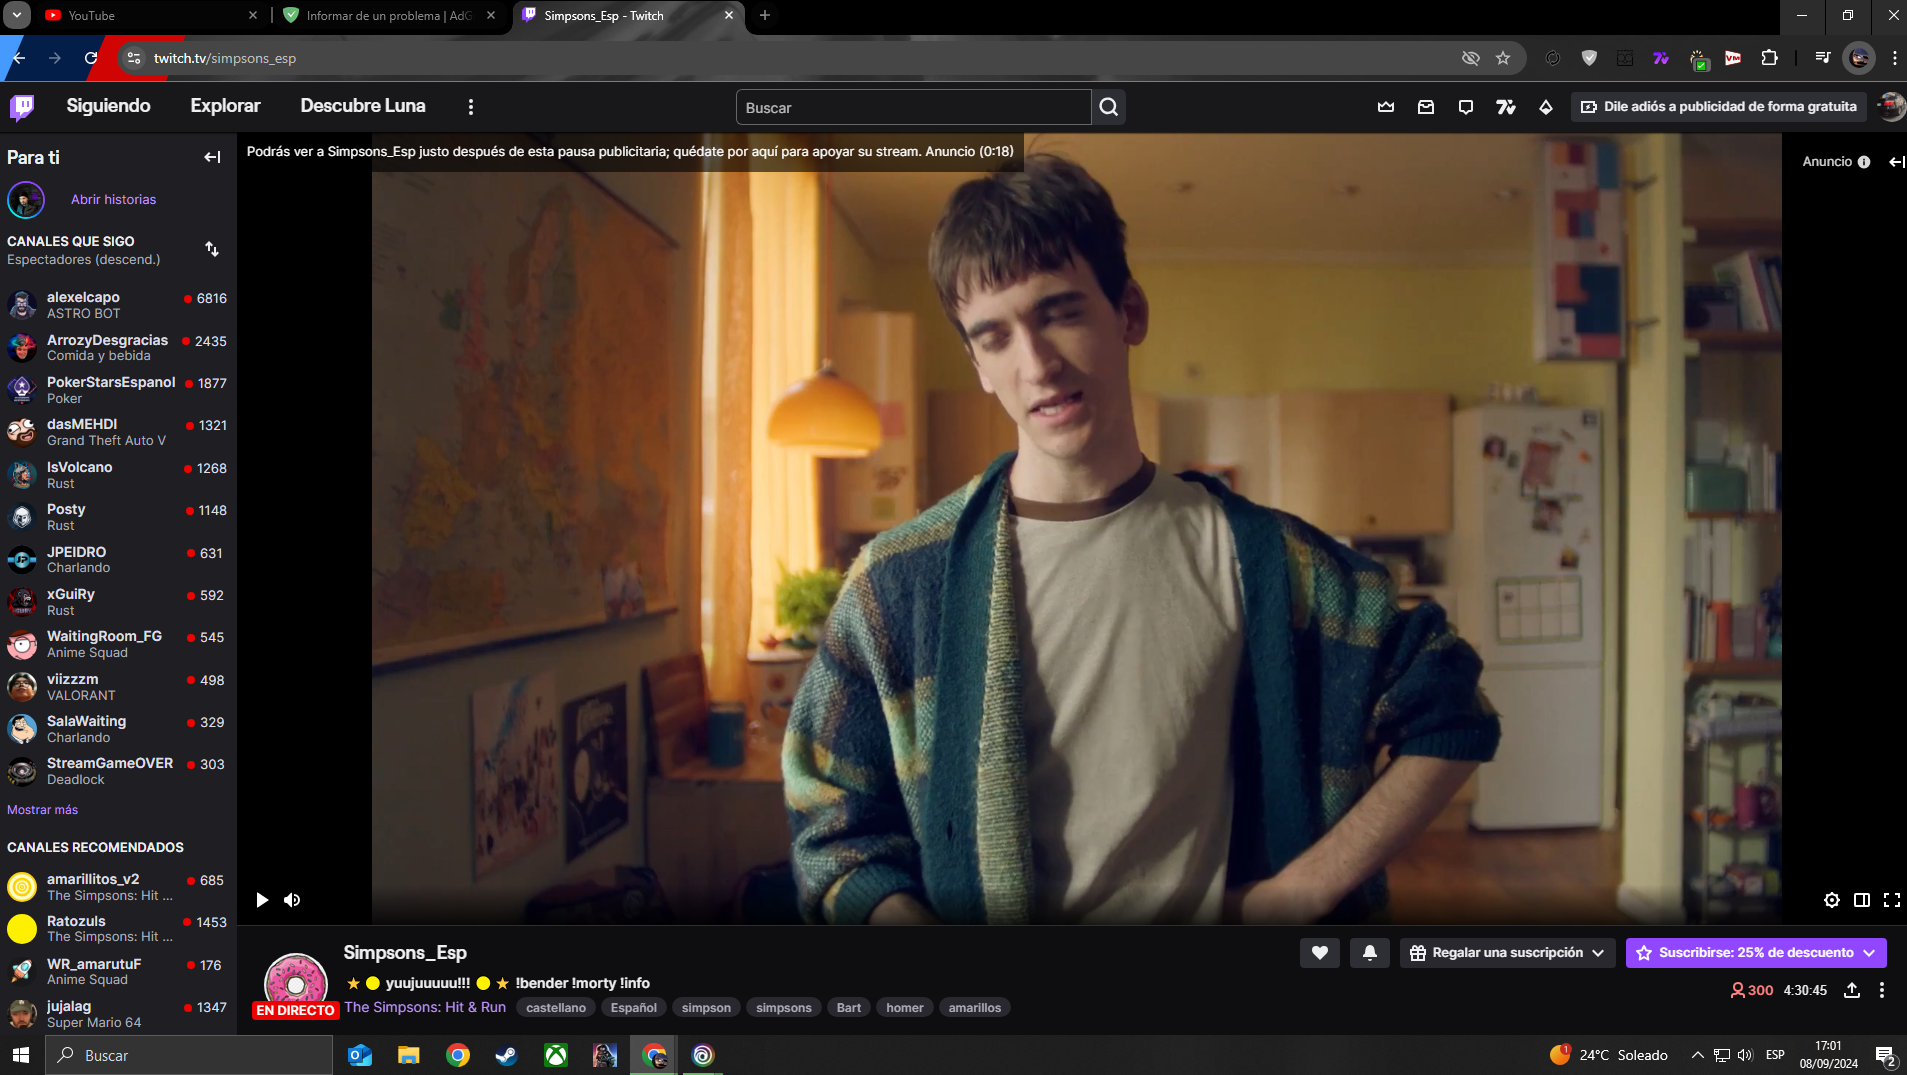Change sidebar sort order of followed channels

pyautogui.click(x=212, y=248)
